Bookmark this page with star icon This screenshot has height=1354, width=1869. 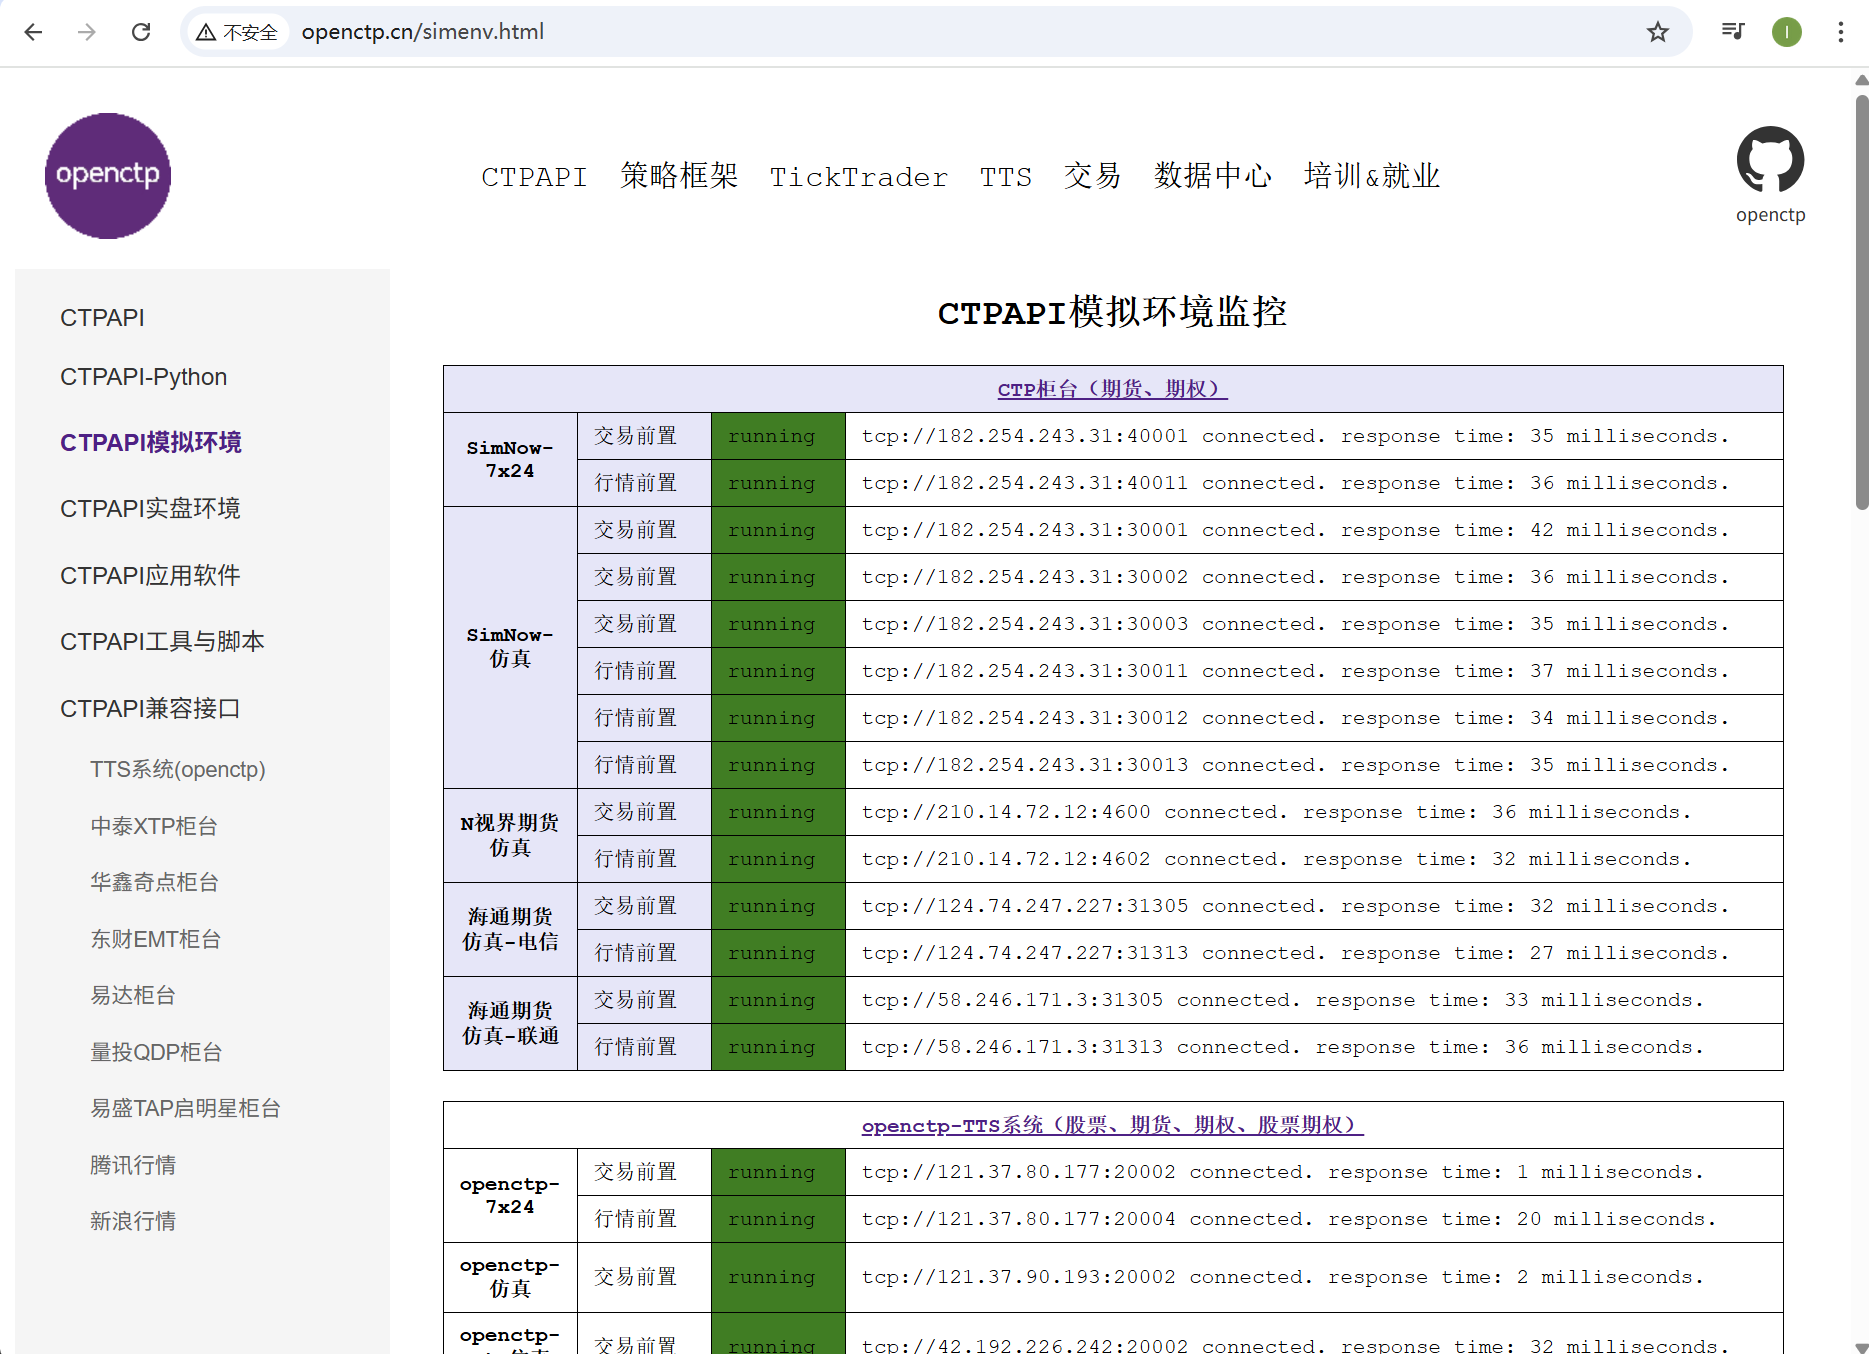[1658, 32]
